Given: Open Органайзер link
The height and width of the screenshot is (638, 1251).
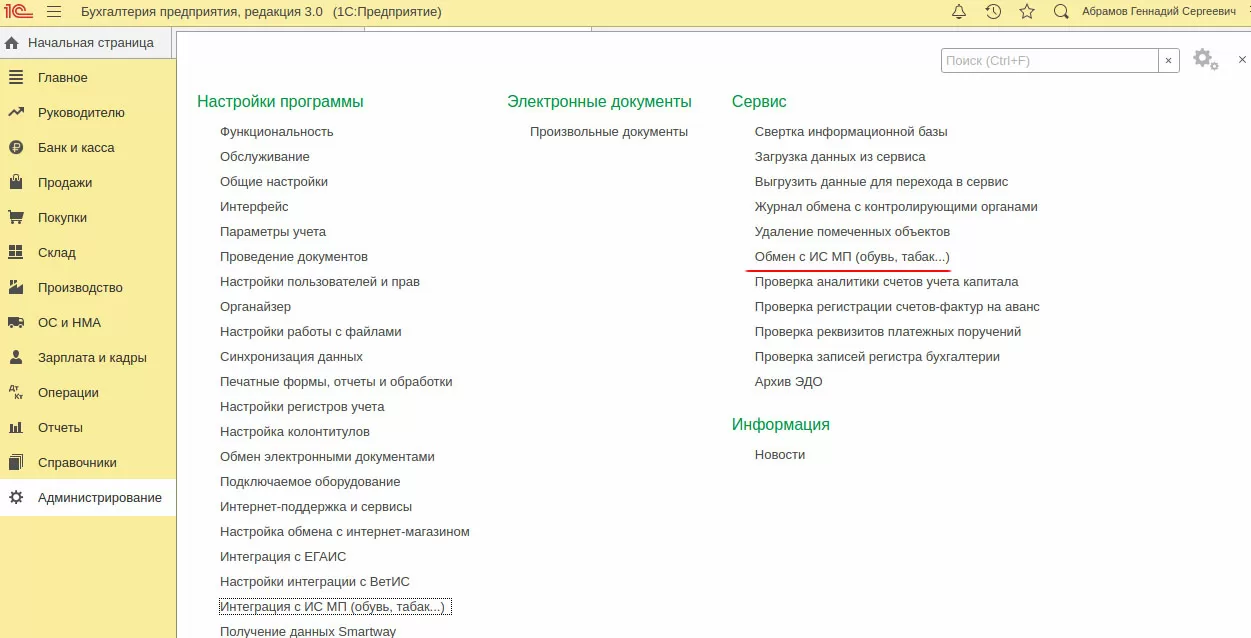Looking at the screenshot, I should [256, 307].
